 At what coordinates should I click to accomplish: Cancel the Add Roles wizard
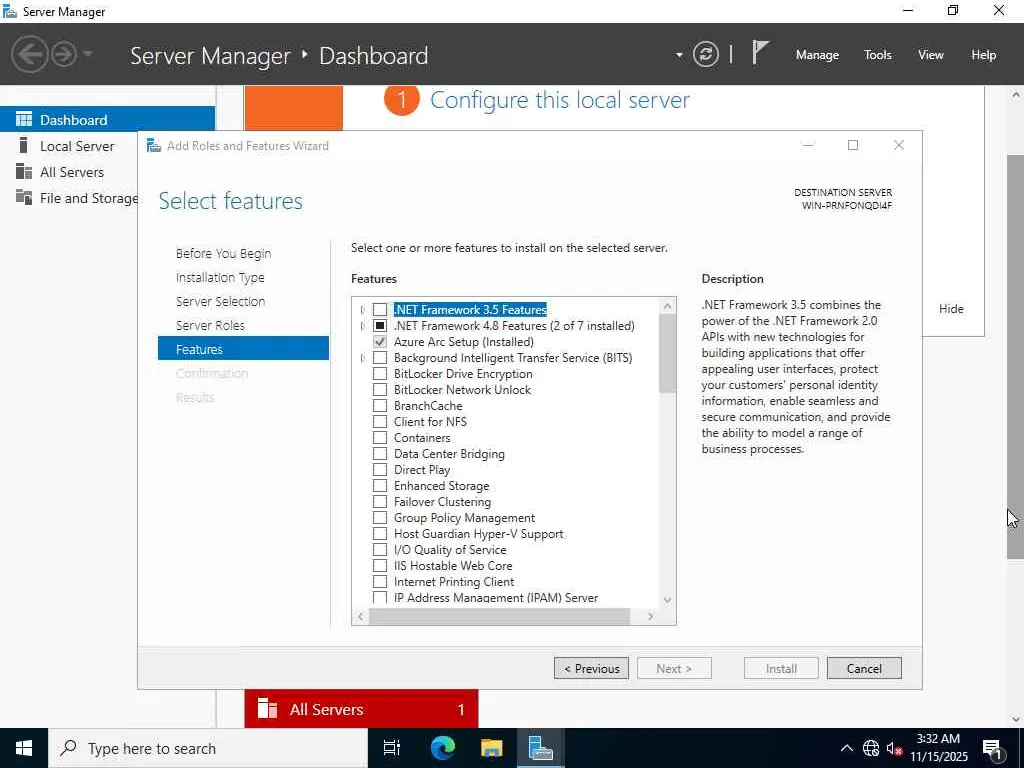pyautogui.click(x=864, y=668)
